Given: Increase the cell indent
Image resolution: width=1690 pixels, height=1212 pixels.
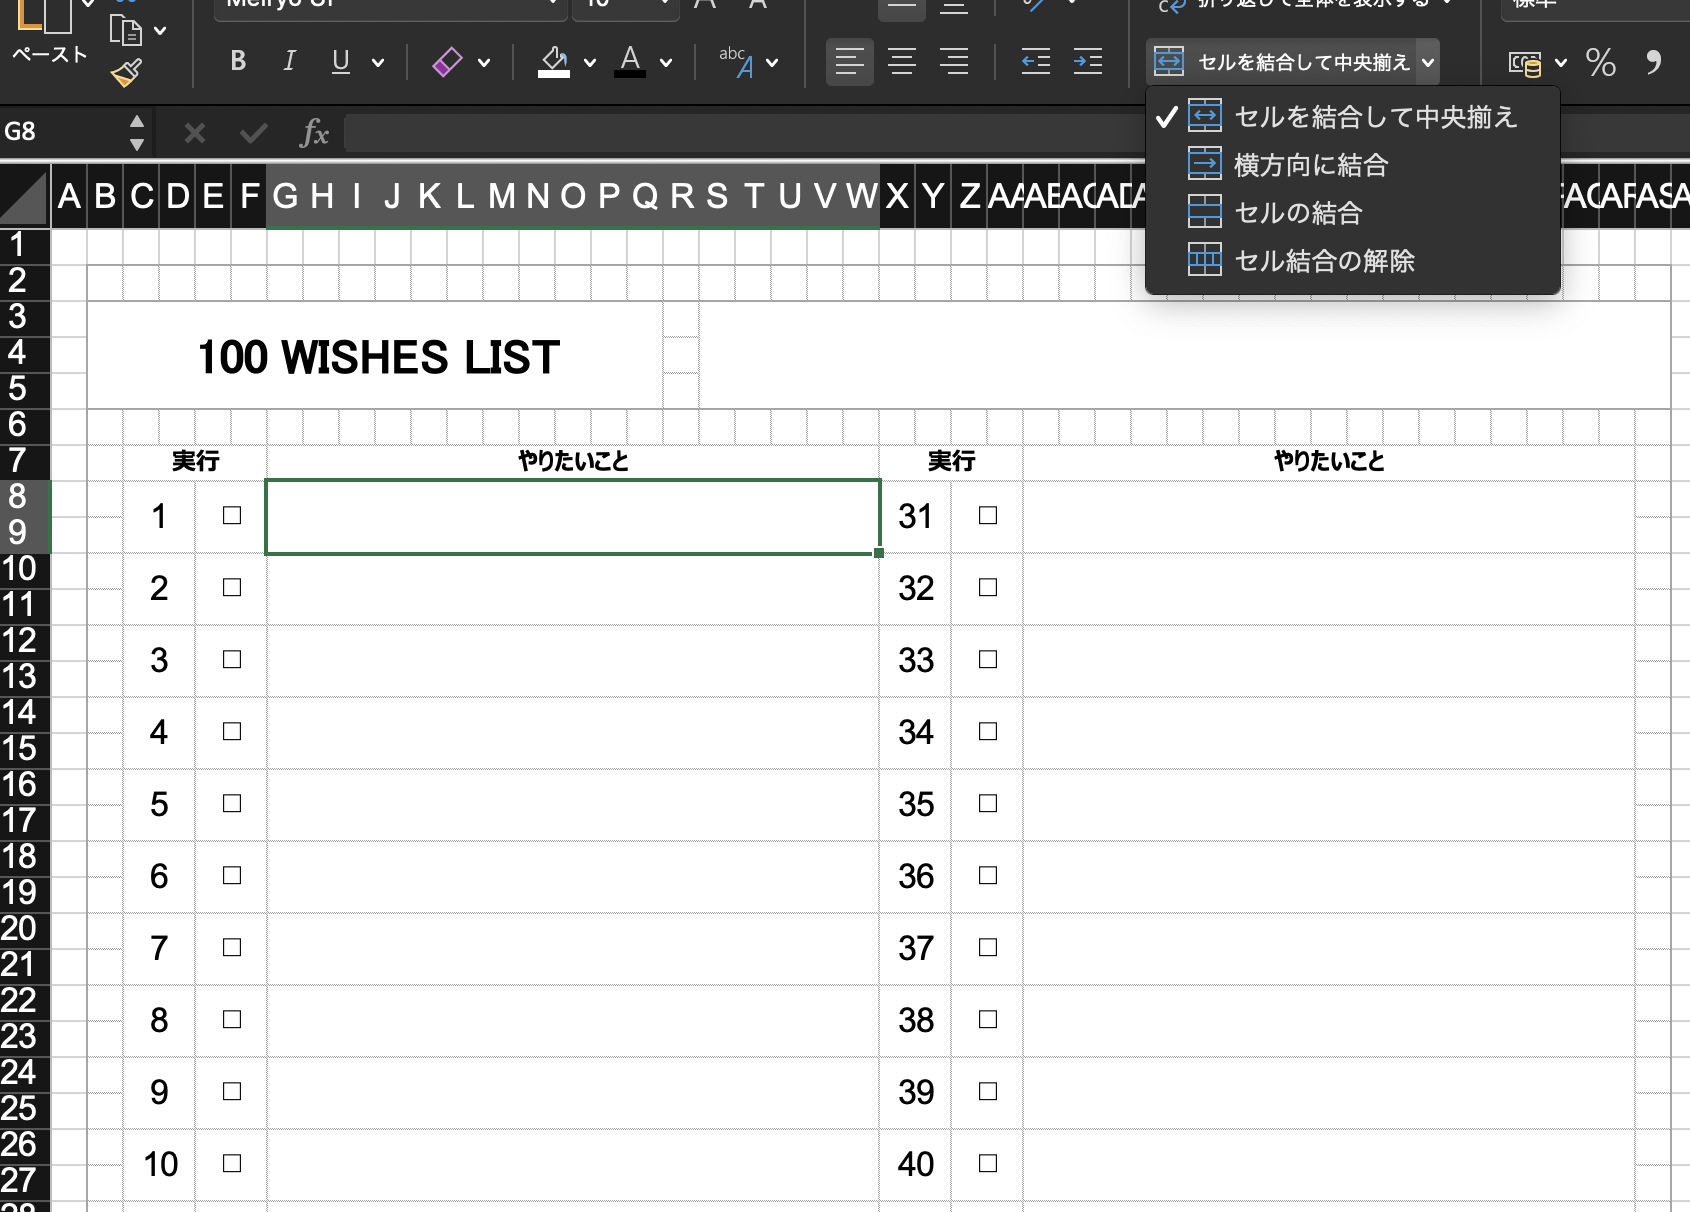Looking at the screenshot, I should tap(1087, 62).
